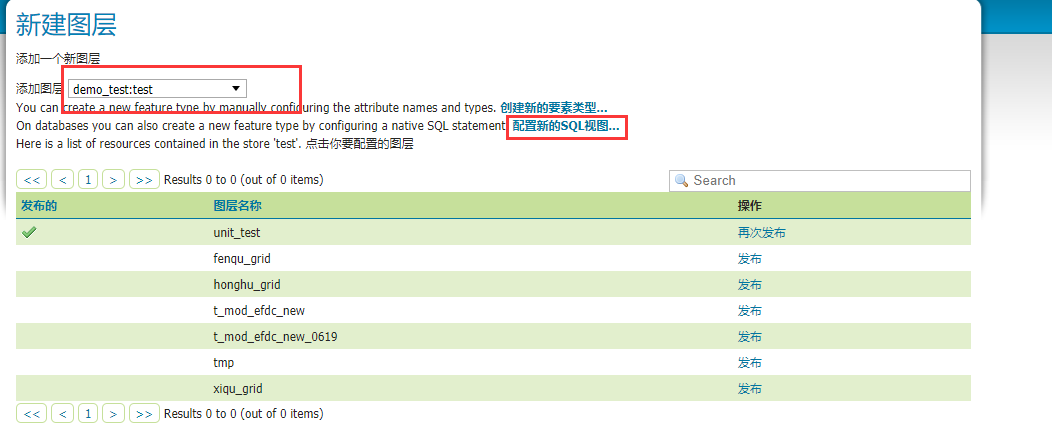The image size is (1052, 446).
Task: Click top pagination previous page button
Action: pos(62,180)
